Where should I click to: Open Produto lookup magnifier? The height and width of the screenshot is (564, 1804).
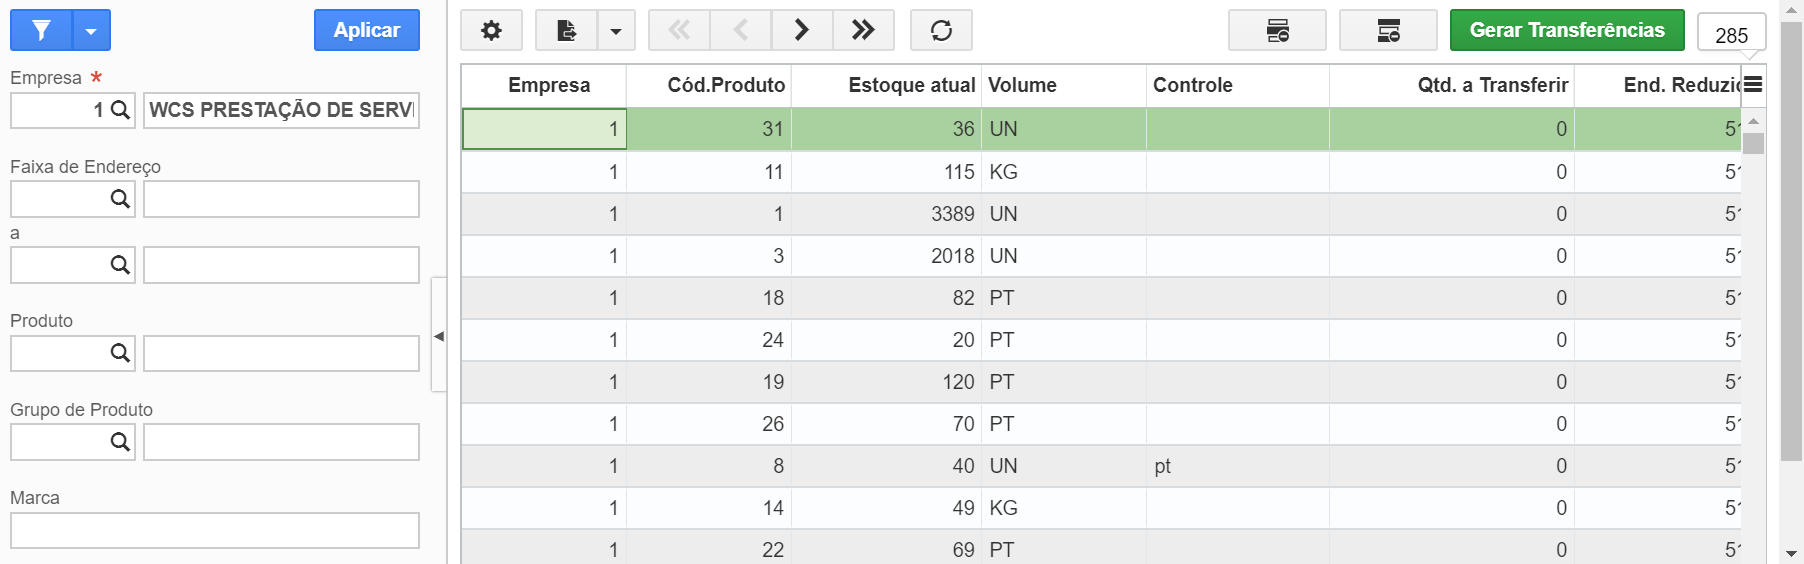click(120, 353)
